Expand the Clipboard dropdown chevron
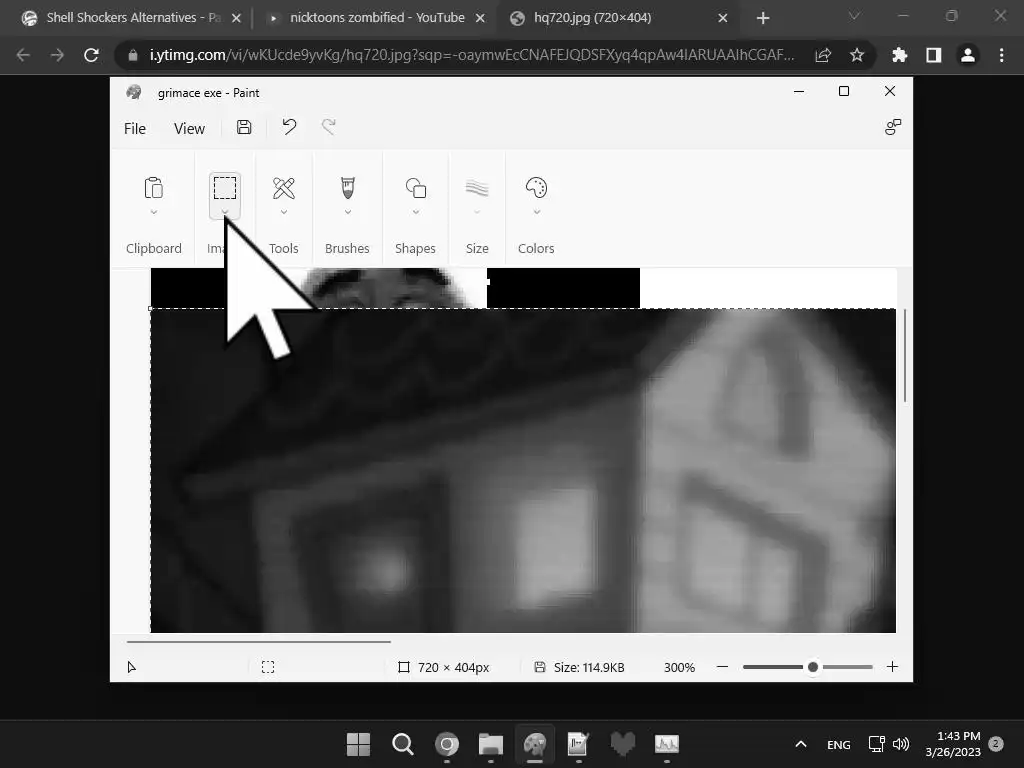Viewport: 1024px width, 768px height. [153, 212]
